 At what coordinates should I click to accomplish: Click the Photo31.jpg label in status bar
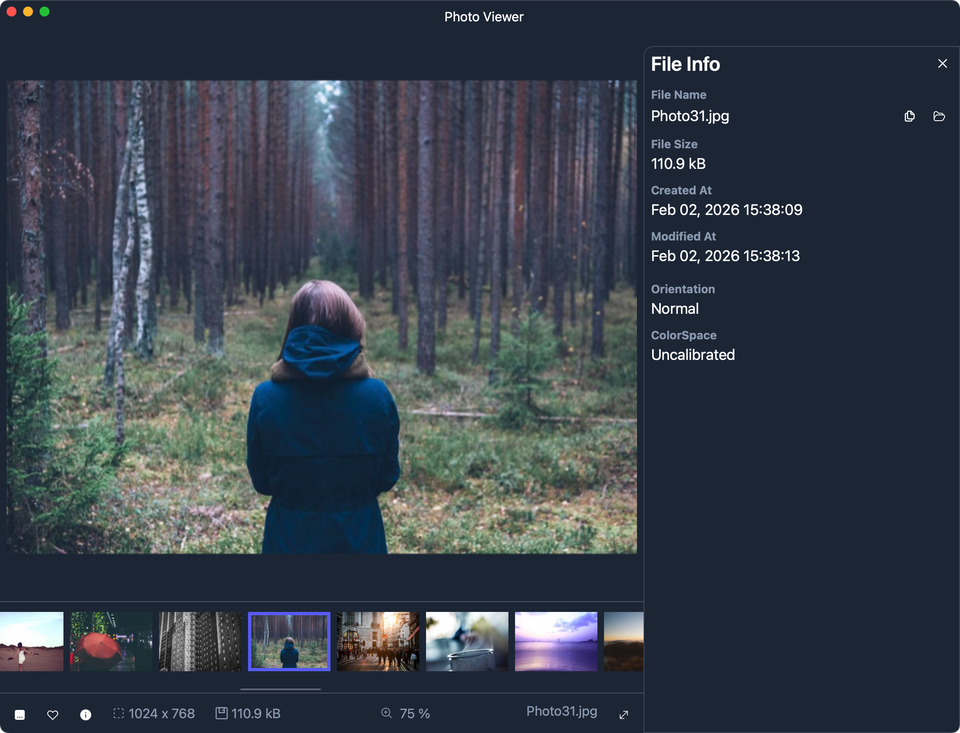pyautogui.click(x=561, y=711)
